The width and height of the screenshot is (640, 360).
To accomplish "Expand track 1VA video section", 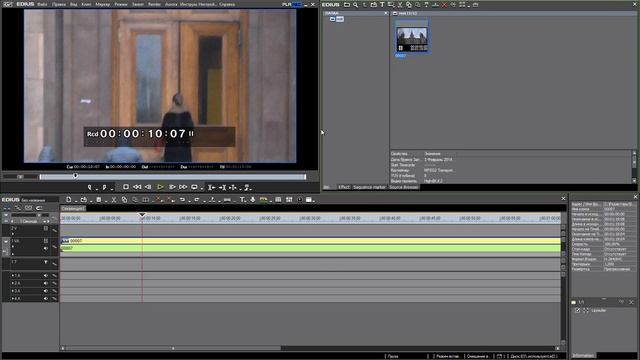I will coord(13,247).
